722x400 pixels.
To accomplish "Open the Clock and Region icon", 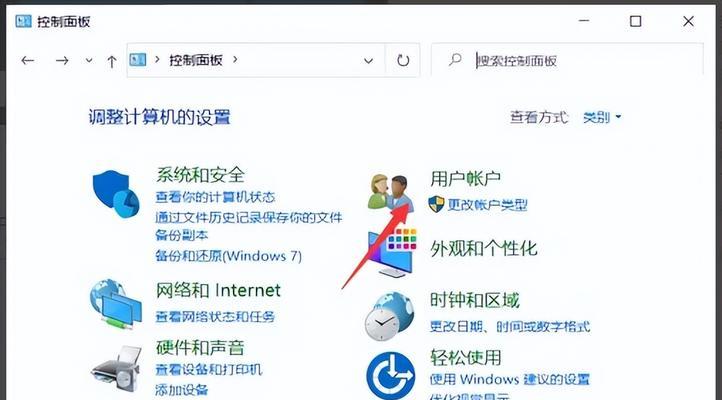I will click(390, 316).
